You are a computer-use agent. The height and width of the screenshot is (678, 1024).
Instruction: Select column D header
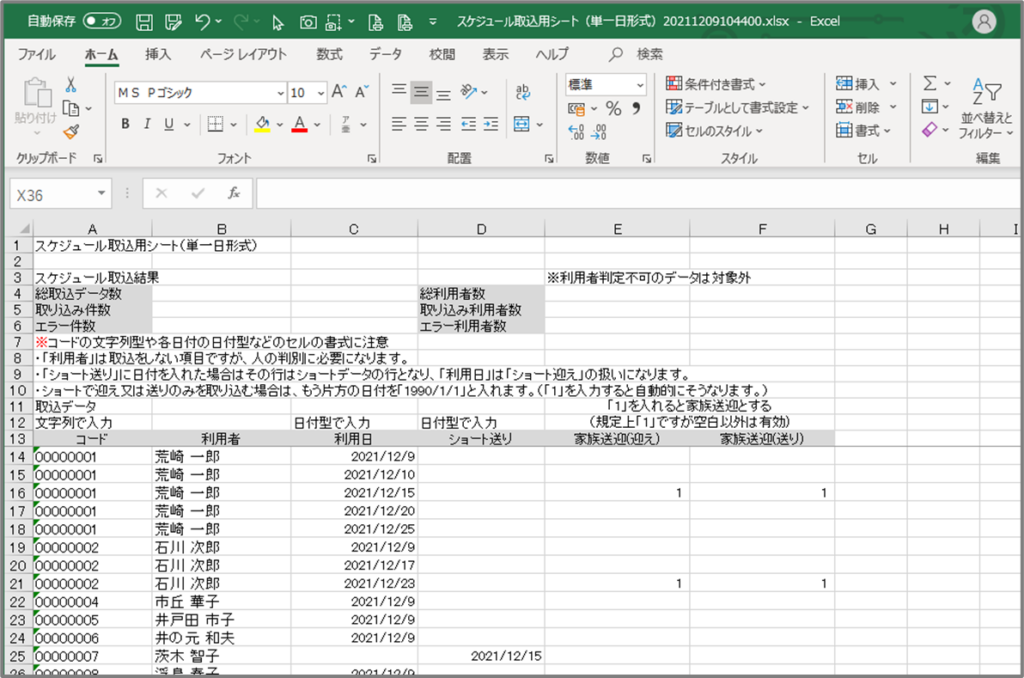pyautogui.click(x=481, y=229)
